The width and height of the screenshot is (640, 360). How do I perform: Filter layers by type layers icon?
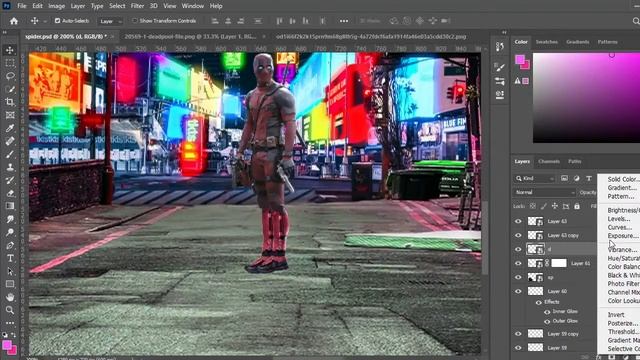[x=589, y=178]
